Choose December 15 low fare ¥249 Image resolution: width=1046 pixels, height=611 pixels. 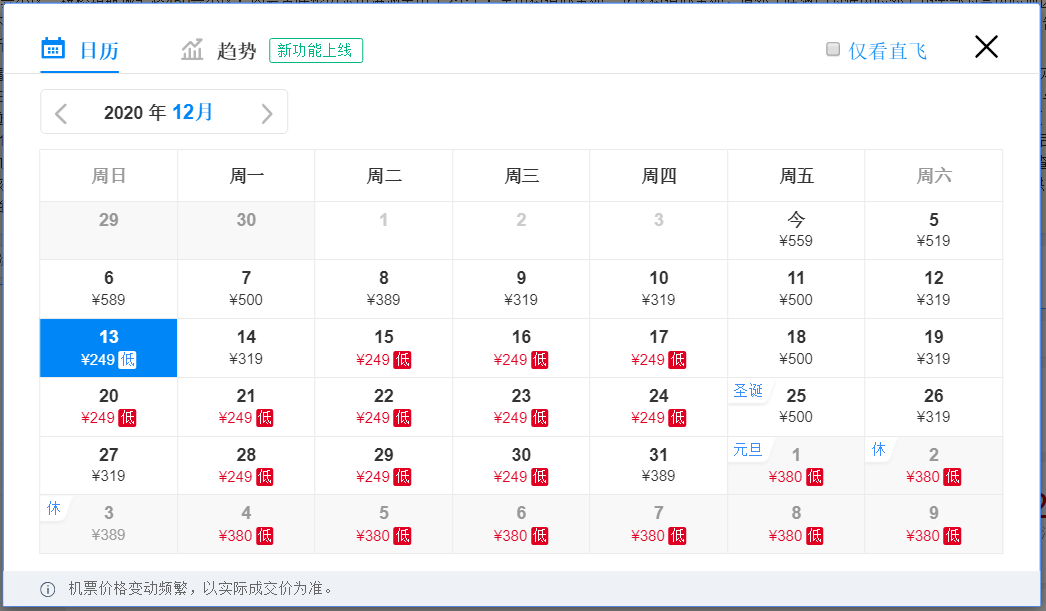point(384,348)
